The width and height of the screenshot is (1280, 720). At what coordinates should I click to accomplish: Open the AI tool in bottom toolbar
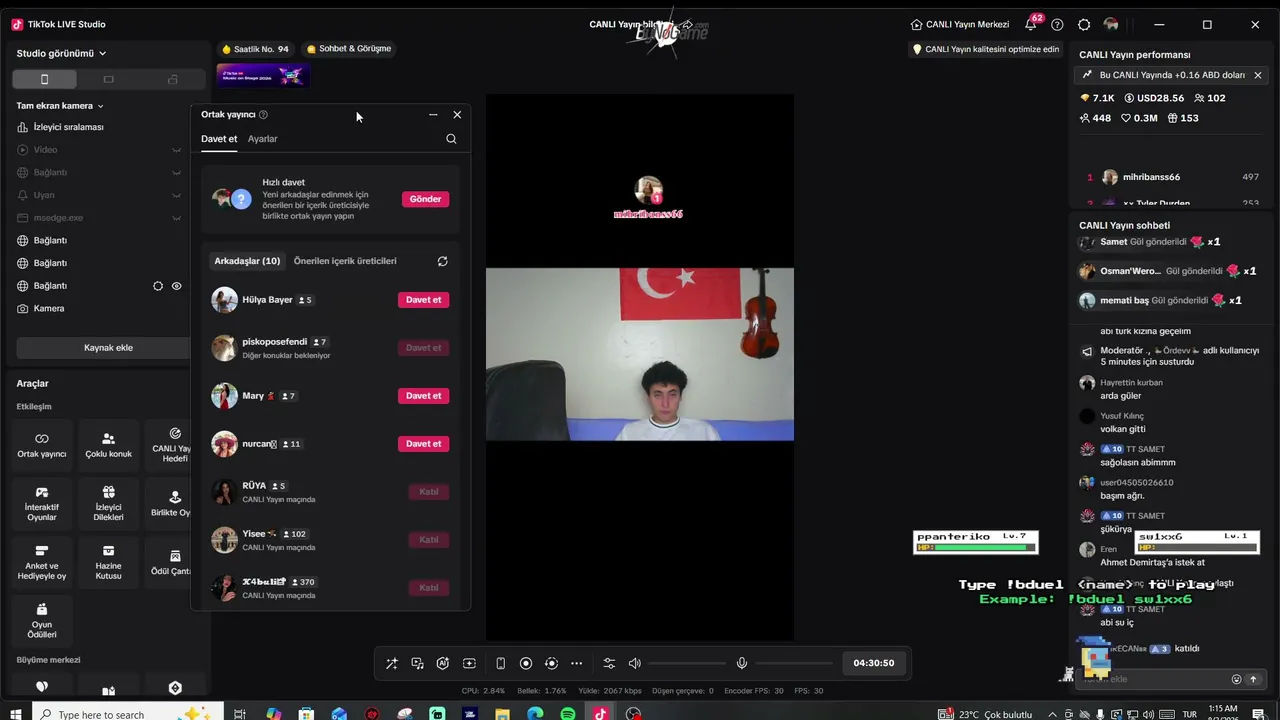click(x=443, y=663)
